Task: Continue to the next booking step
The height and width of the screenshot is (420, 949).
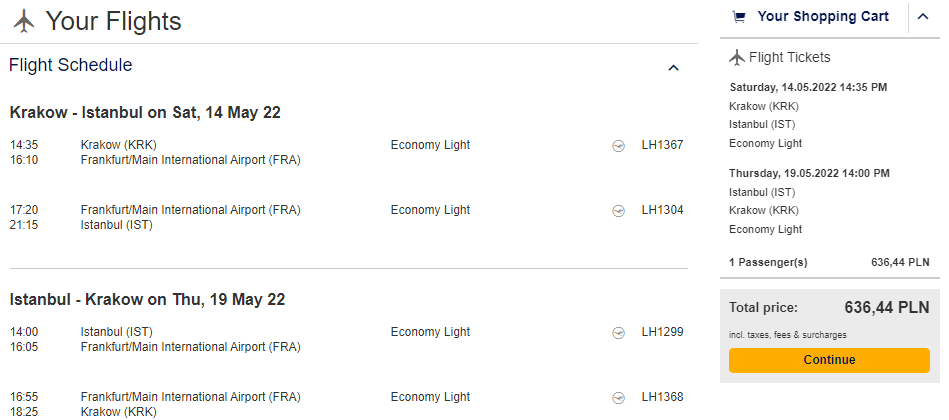Action: coord(829,360)
